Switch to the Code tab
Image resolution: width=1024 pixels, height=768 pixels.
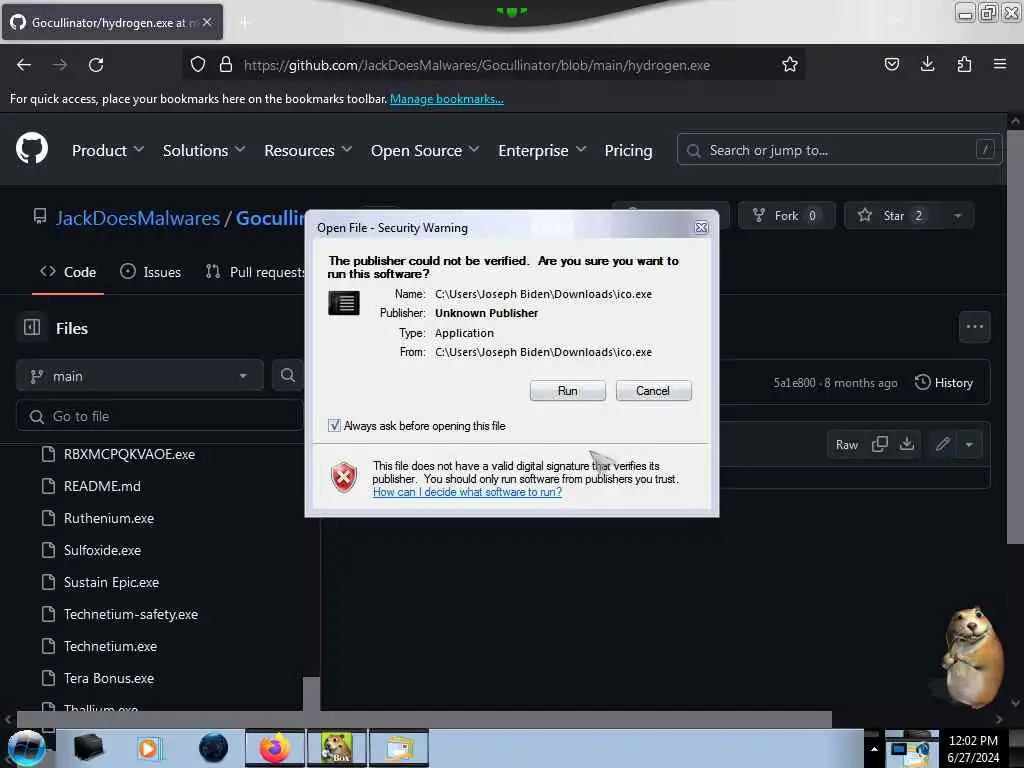click(x=68, y=272)
